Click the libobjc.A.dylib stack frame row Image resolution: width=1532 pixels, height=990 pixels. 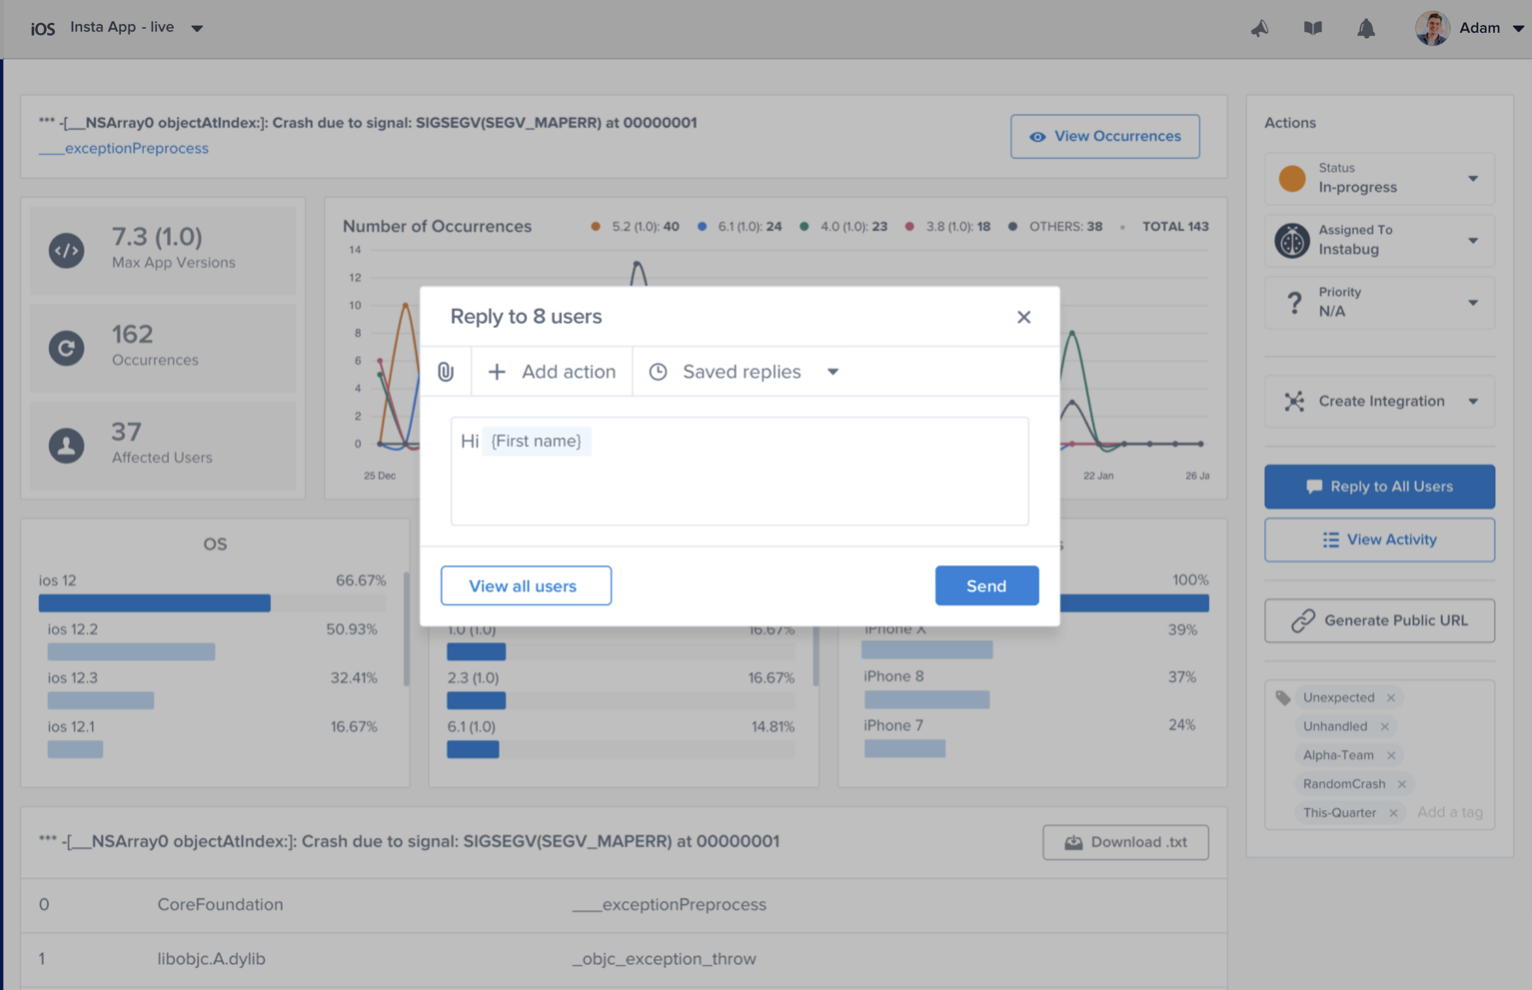624,959
